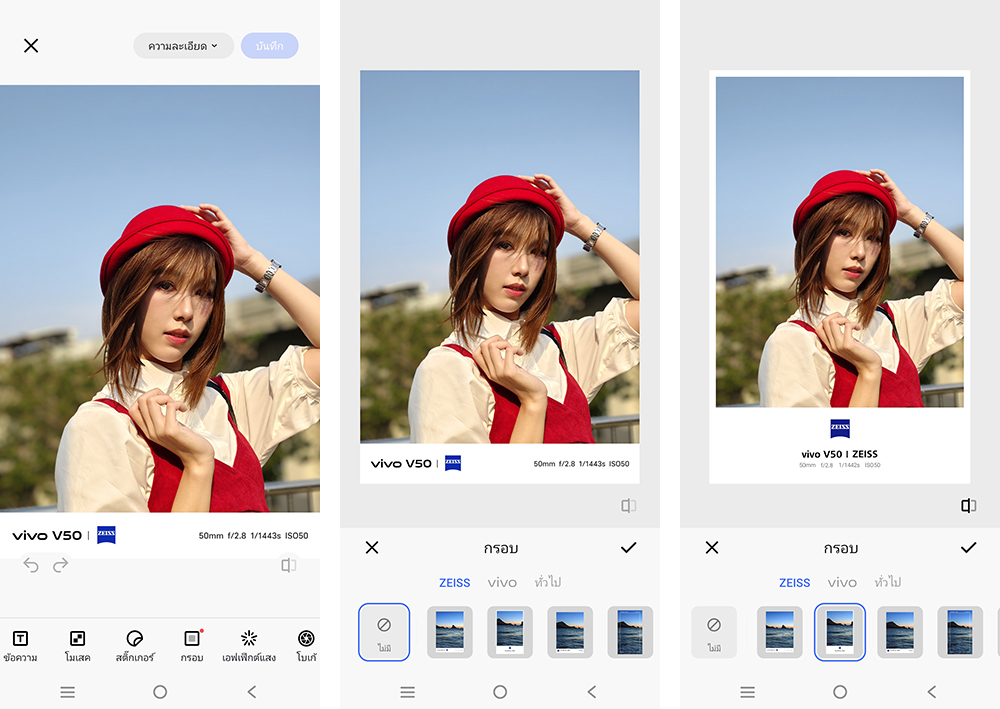Switch to the vivo tab on middle screen

pos(502,582)
